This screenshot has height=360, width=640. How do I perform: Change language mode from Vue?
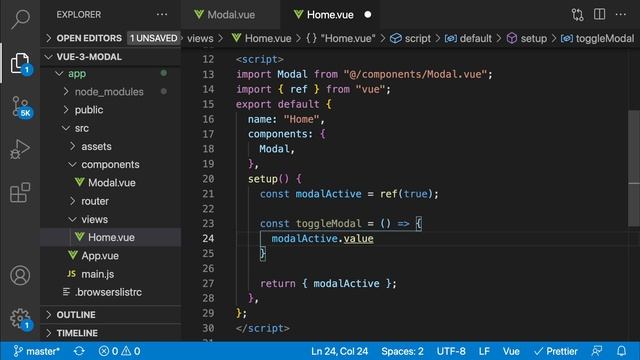click(511, 351)
